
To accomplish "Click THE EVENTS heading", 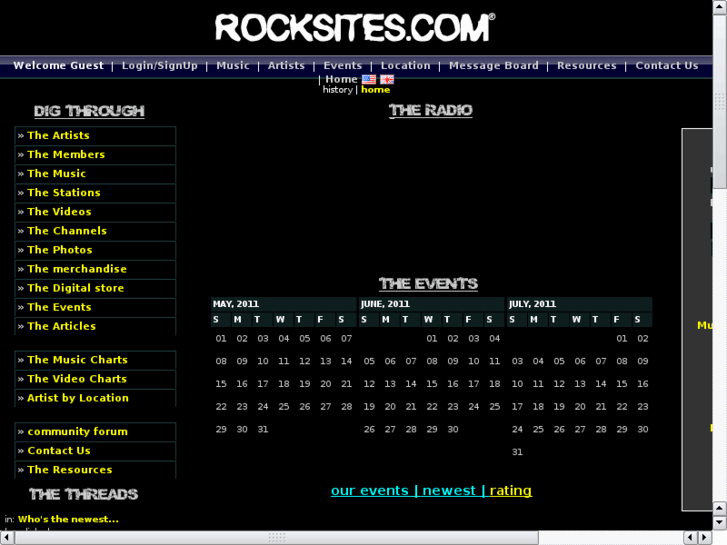I will (x=428, y=284).
